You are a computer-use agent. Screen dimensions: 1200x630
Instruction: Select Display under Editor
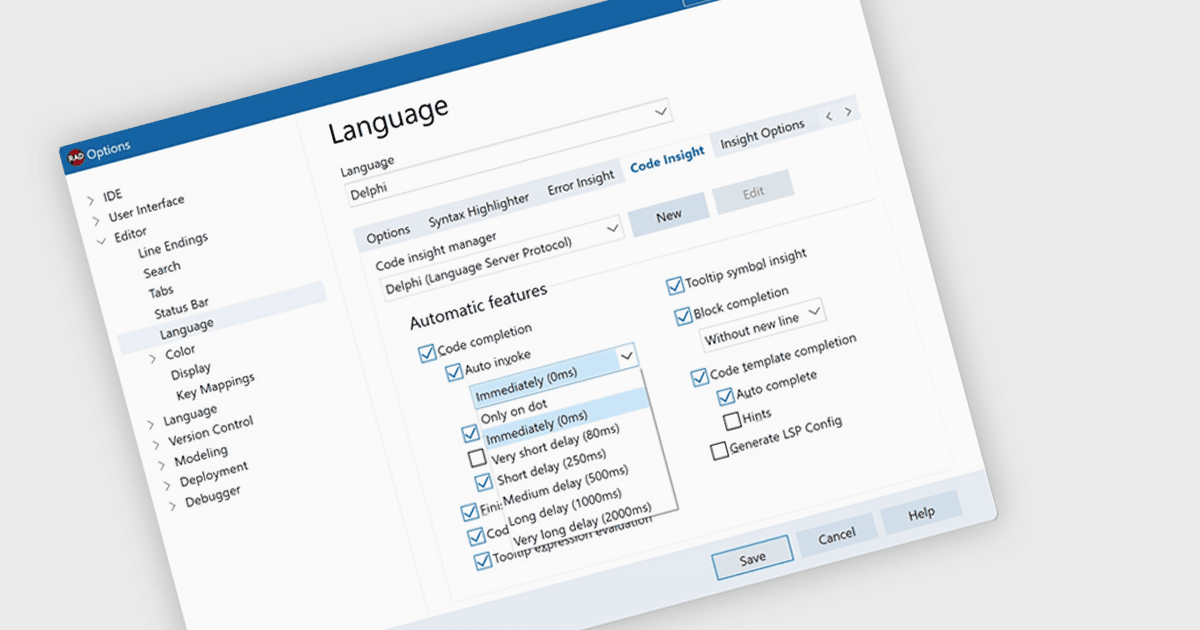[x=191, y=372]
